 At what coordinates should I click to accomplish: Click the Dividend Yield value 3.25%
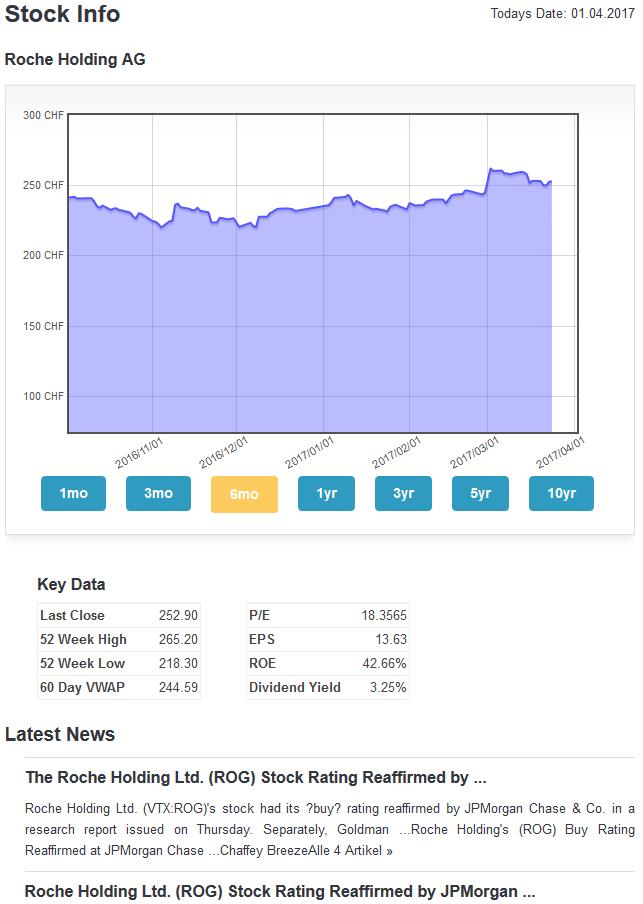(x=388, y=687)
